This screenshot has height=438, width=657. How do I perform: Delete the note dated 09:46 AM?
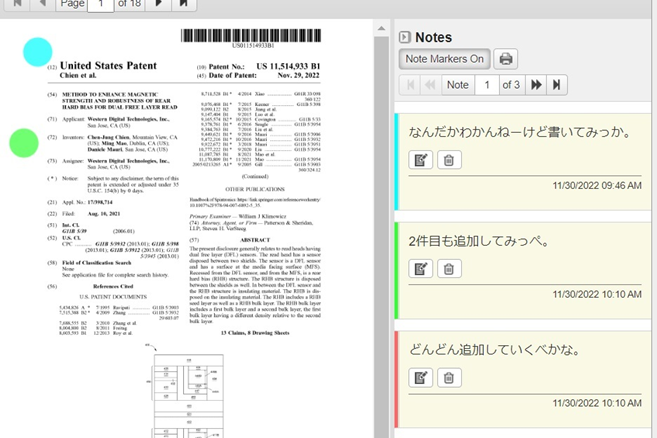coord(449,160)
